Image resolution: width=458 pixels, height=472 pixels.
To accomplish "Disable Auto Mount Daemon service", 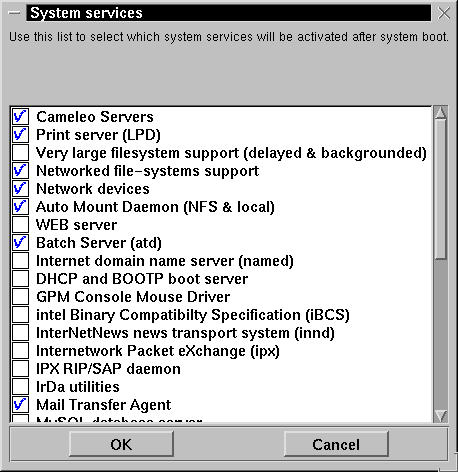I will tap(21, 207).
